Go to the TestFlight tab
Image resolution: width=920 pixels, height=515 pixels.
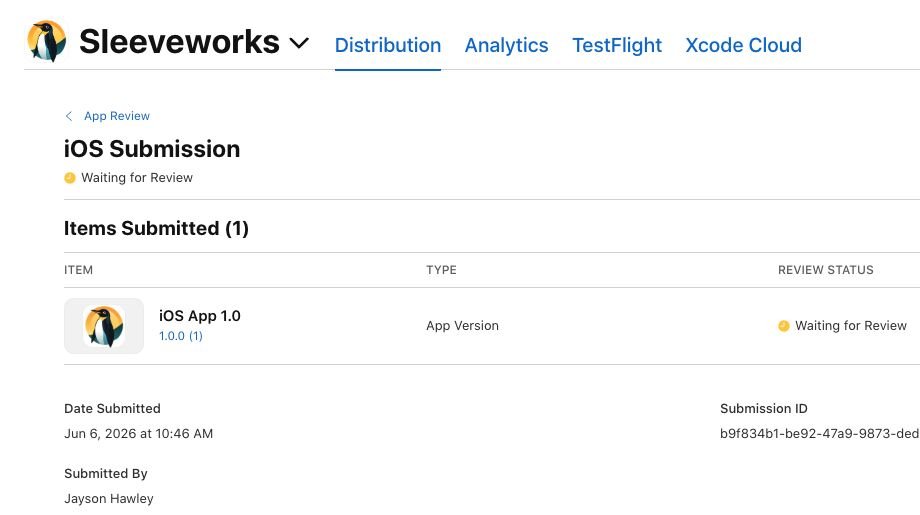point(617,45)
